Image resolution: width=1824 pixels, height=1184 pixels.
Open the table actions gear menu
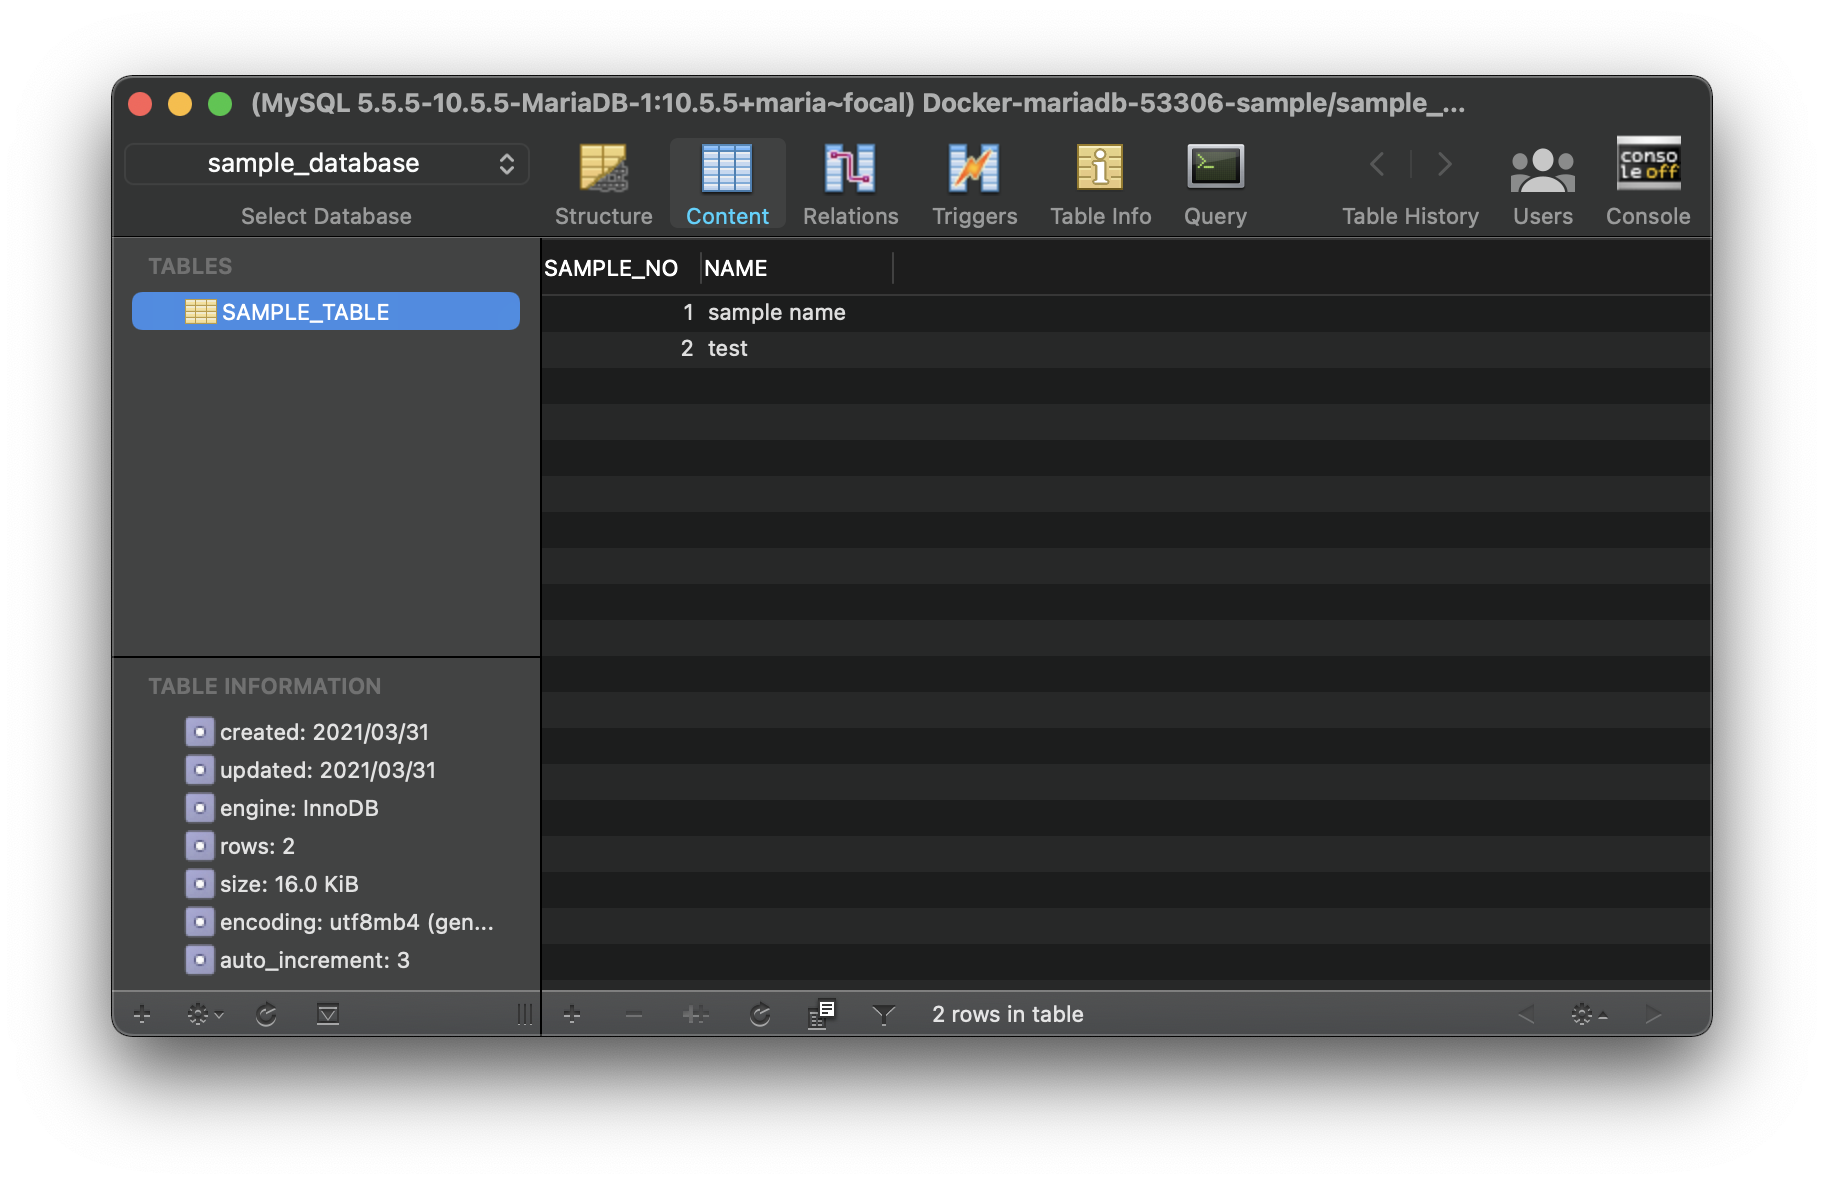click(x=204, y=1015)
